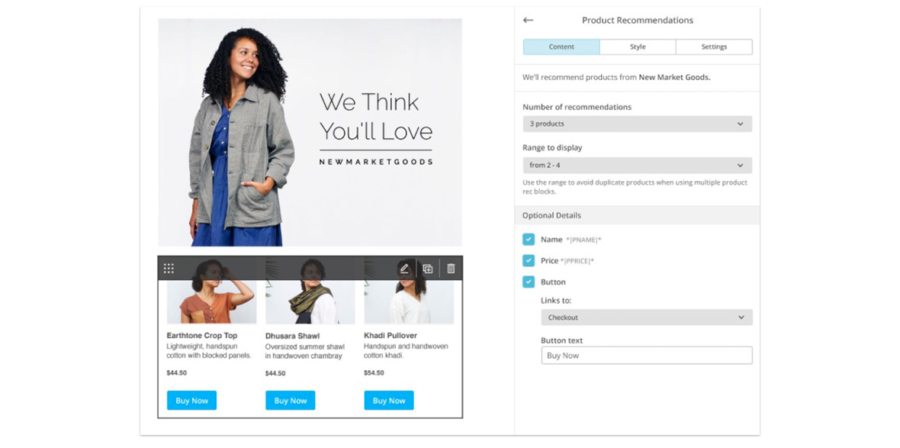The width and height of the screenshot is (900, 448).
Task: Open the Settings tab
Action: 714,47
